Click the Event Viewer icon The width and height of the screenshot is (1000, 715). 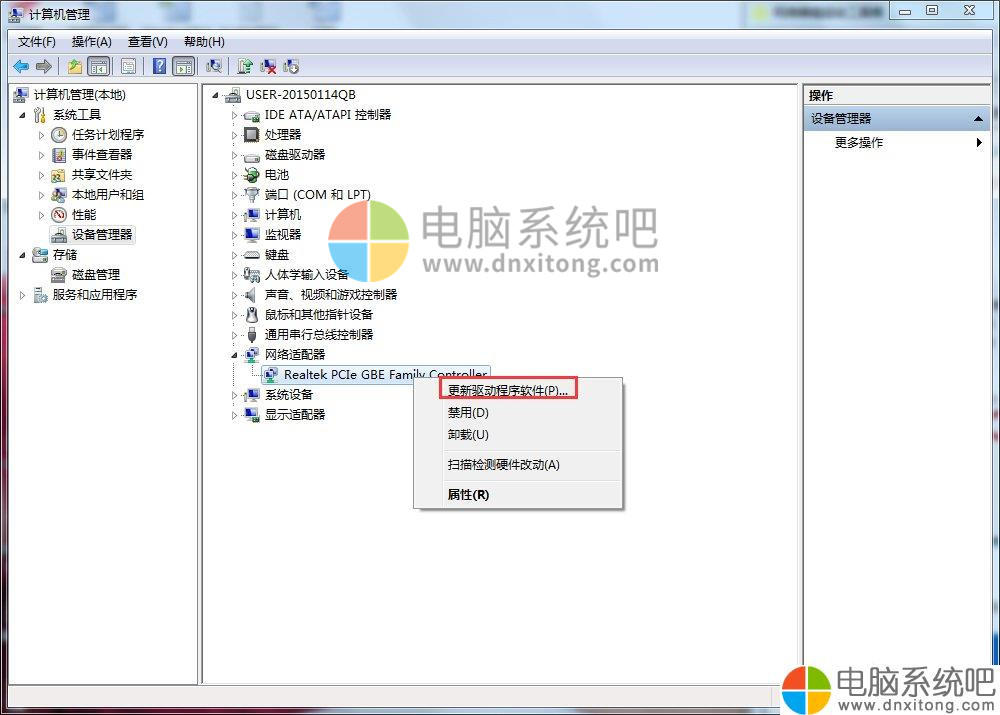coord(59,155)
